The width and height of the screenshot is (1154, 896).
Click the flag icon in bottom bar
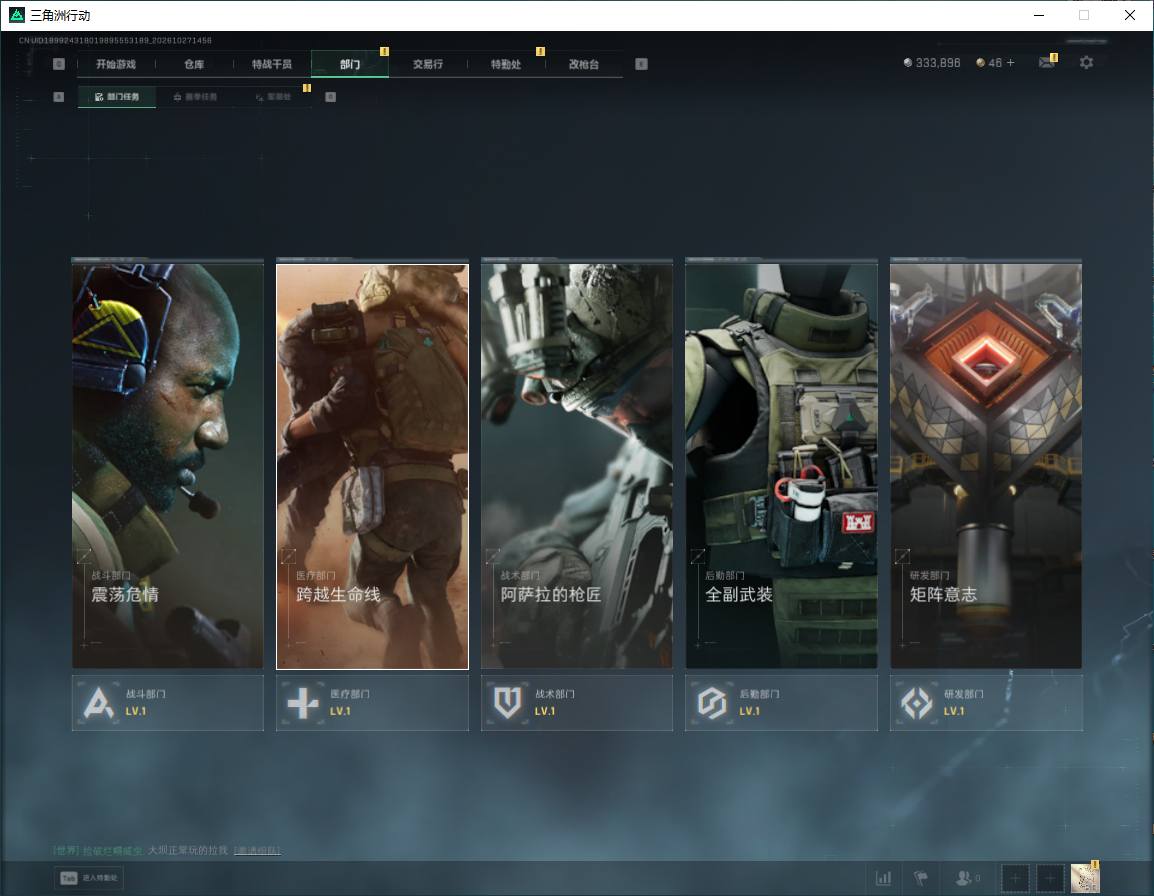pos(921,878)
